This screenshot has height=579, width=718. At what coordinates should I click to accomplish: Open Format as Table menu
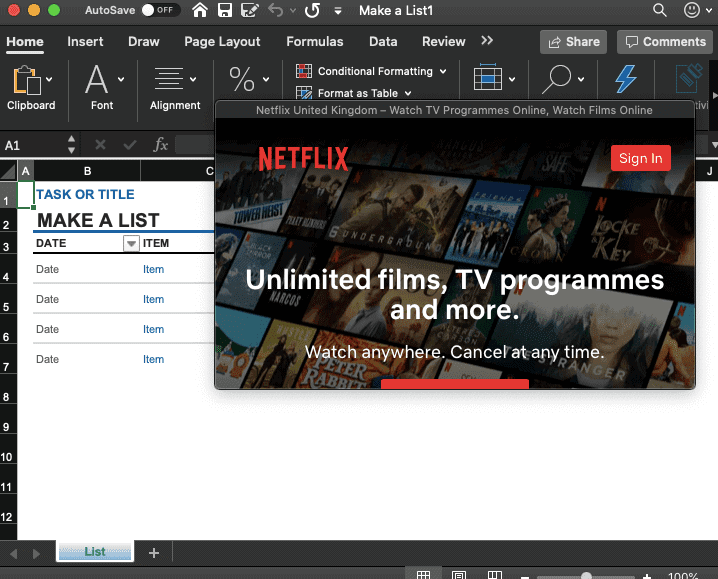point(354,93)
